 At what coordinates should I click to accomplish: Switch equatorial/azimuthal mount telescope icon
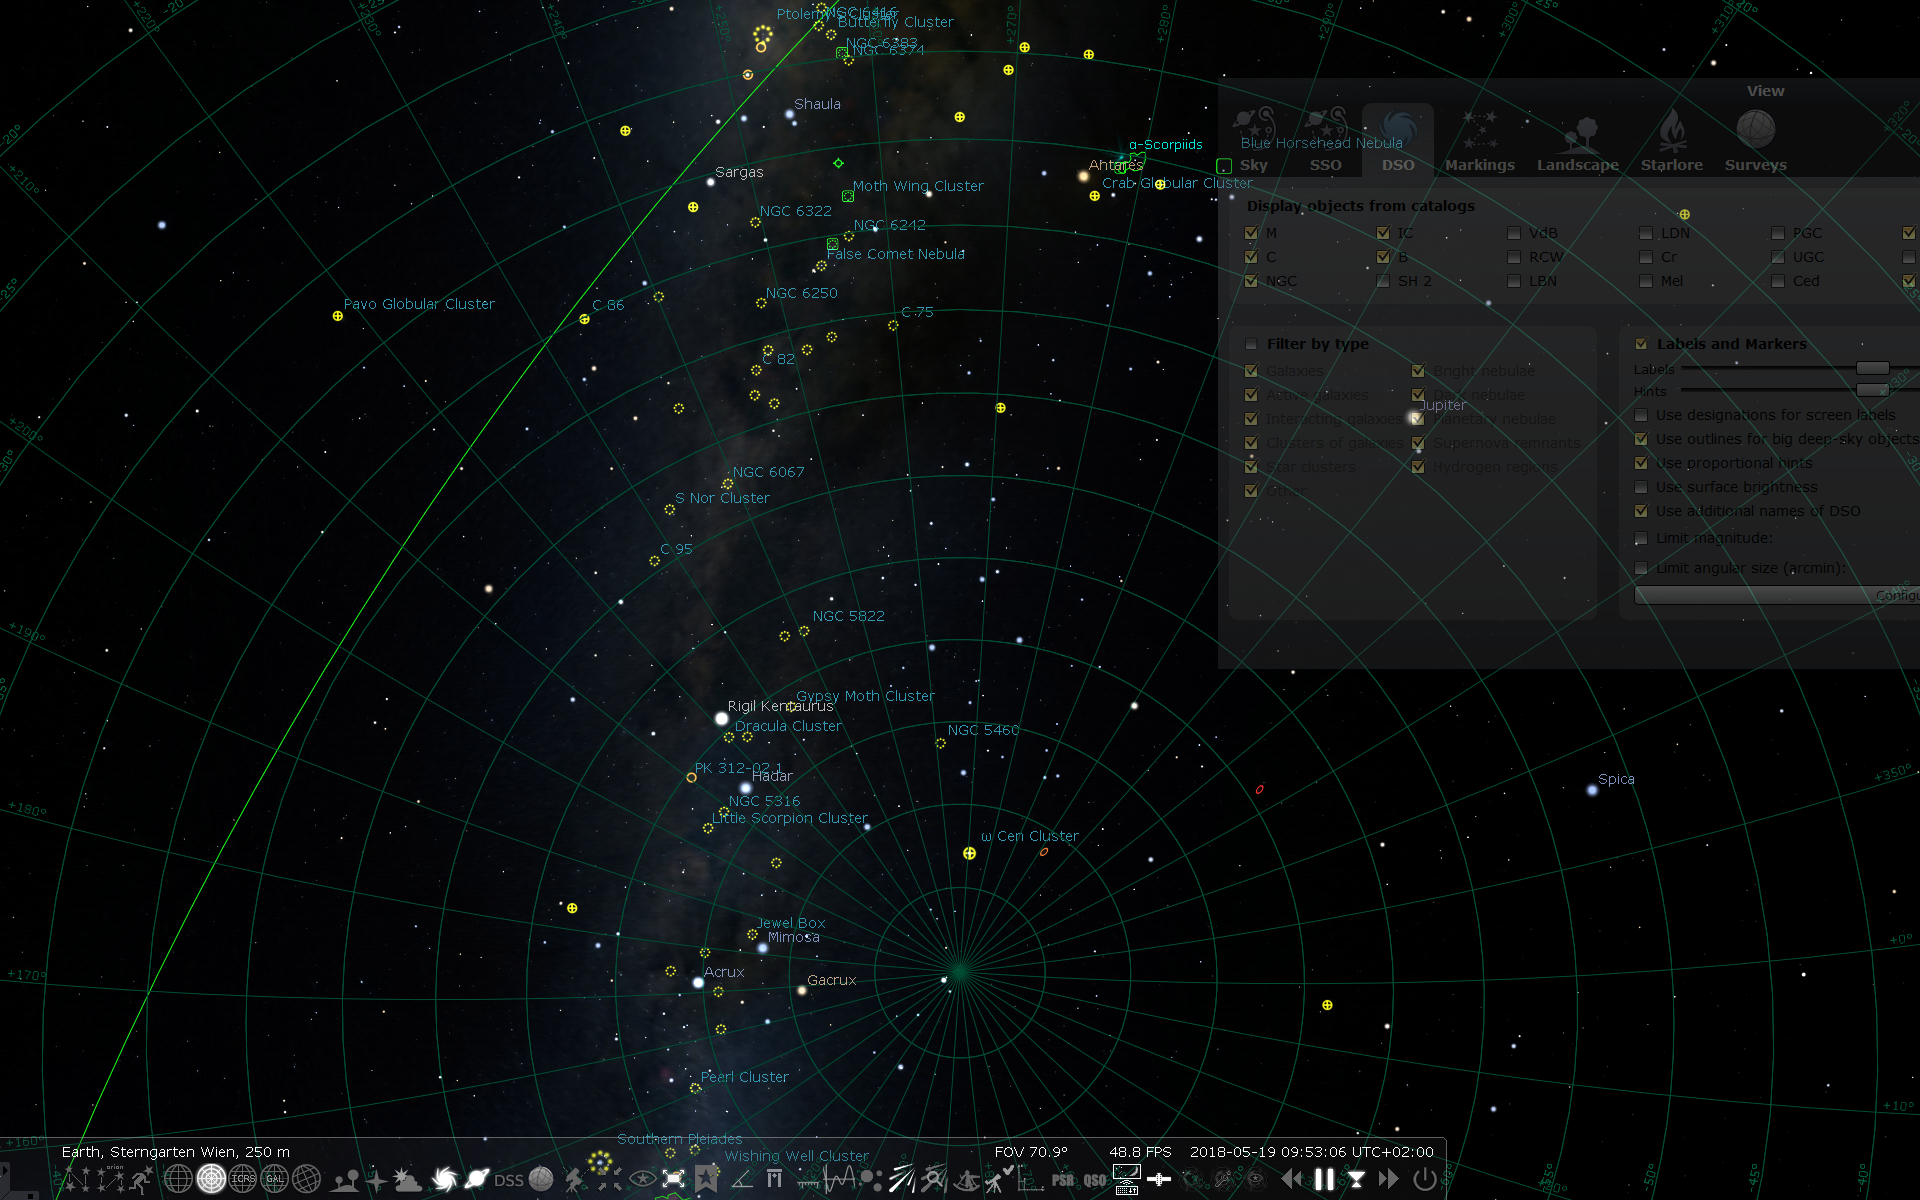574,1180
